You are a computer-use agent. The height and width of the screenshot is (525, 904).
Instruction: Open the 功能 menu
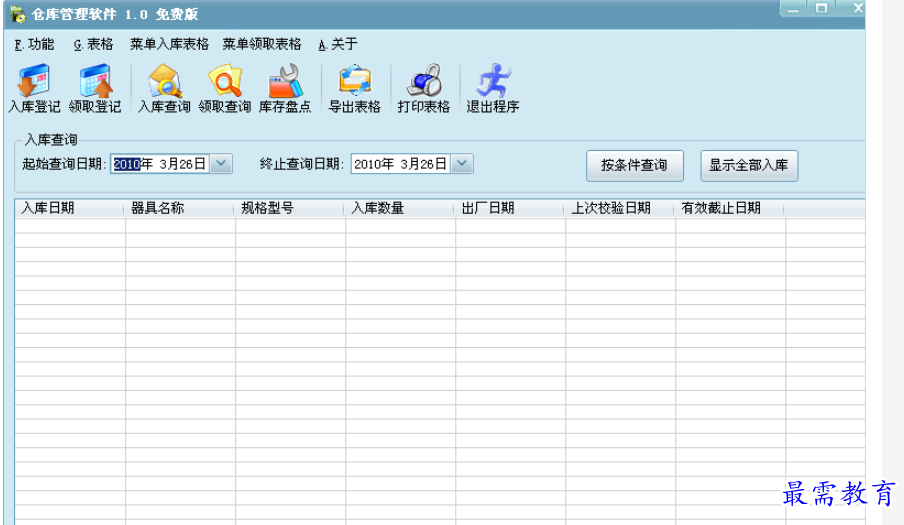tap(35, 44)
